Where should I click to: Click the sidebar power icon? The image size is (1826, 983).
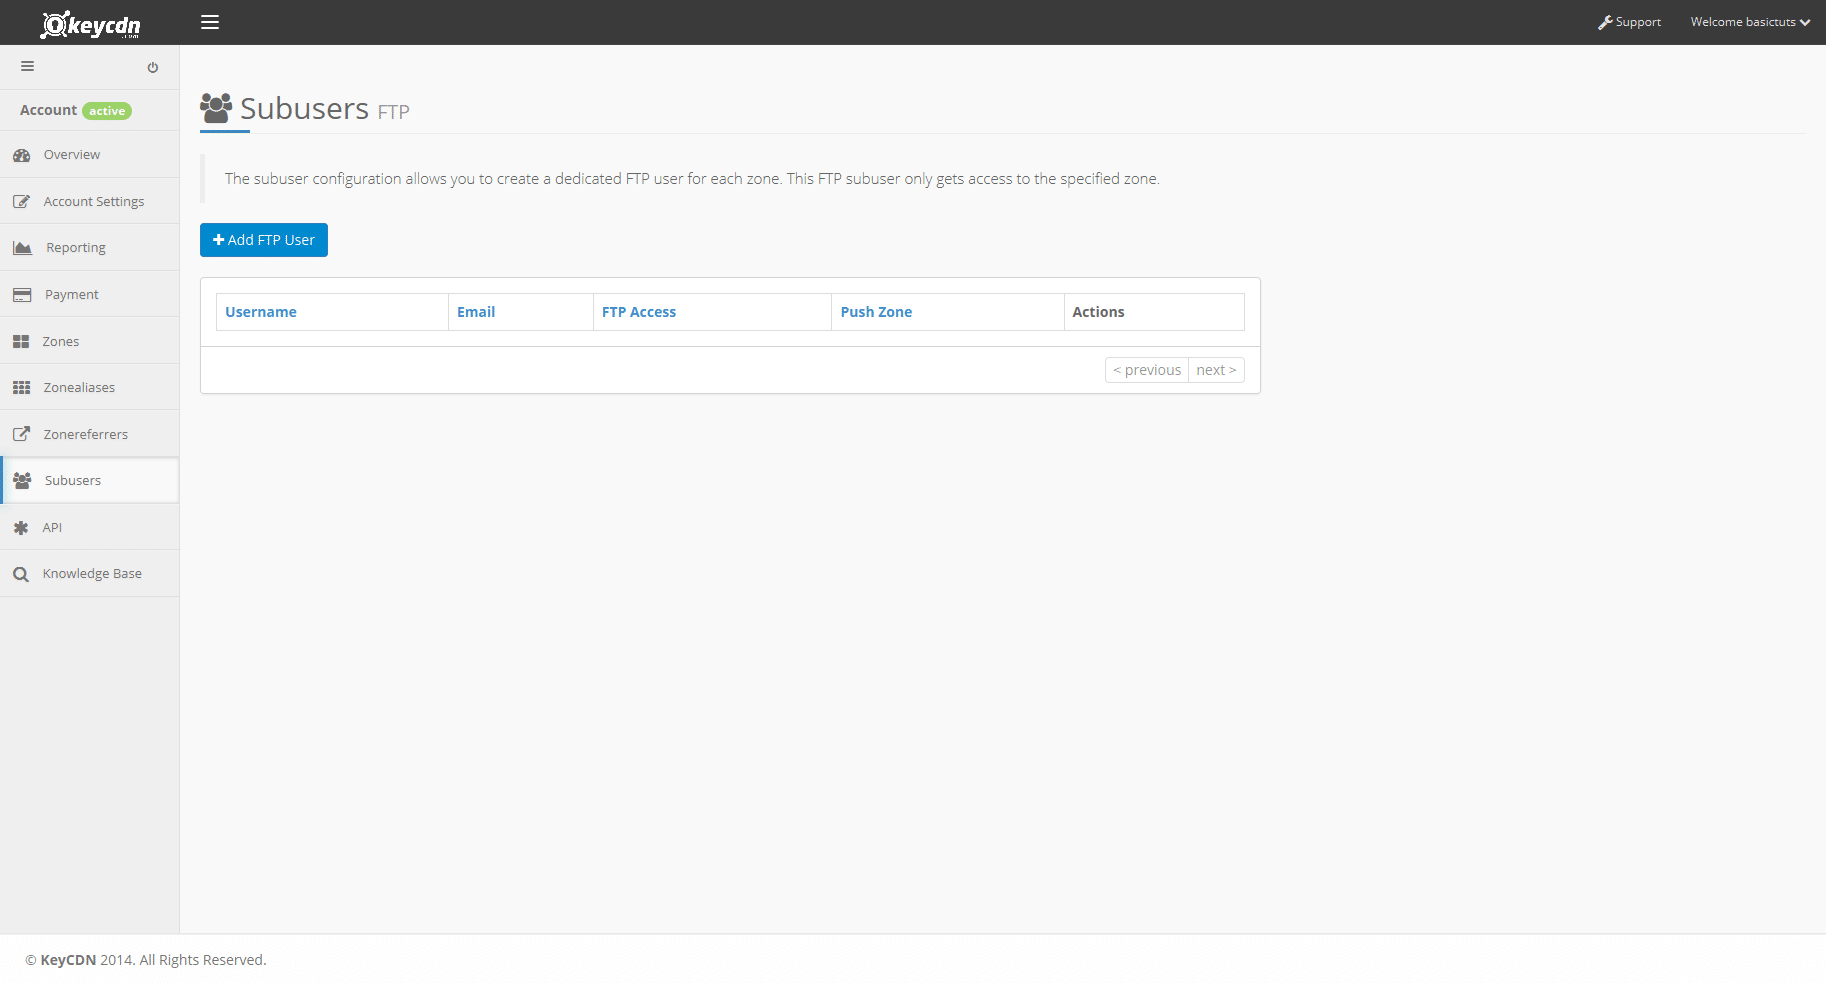pos(153,68)
